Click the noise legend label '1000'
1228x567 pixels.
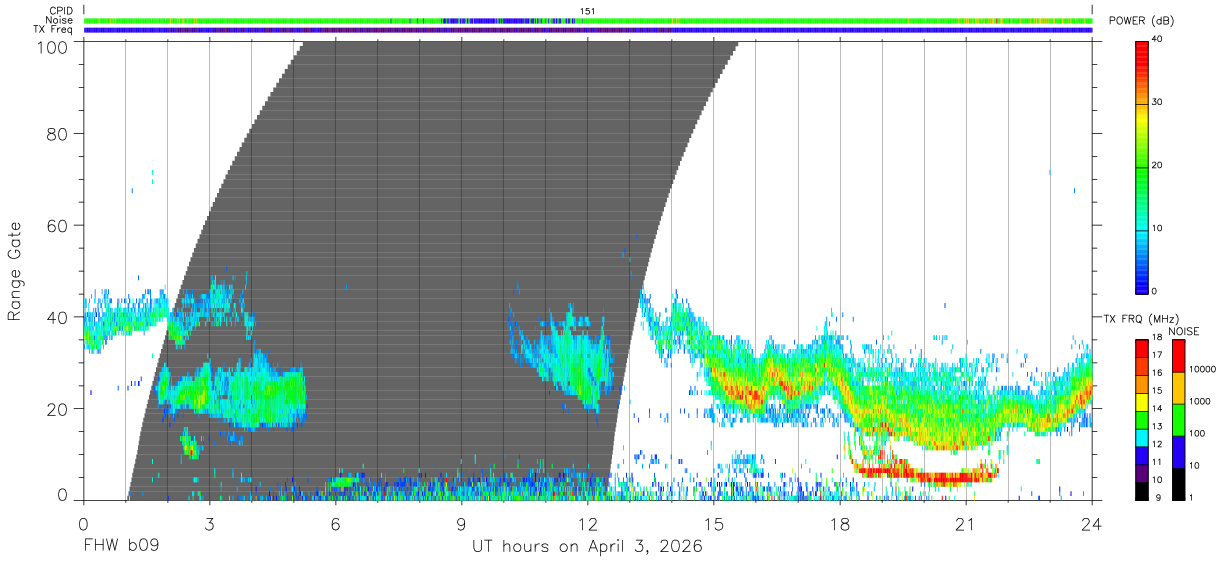[x=1198, y=401]
